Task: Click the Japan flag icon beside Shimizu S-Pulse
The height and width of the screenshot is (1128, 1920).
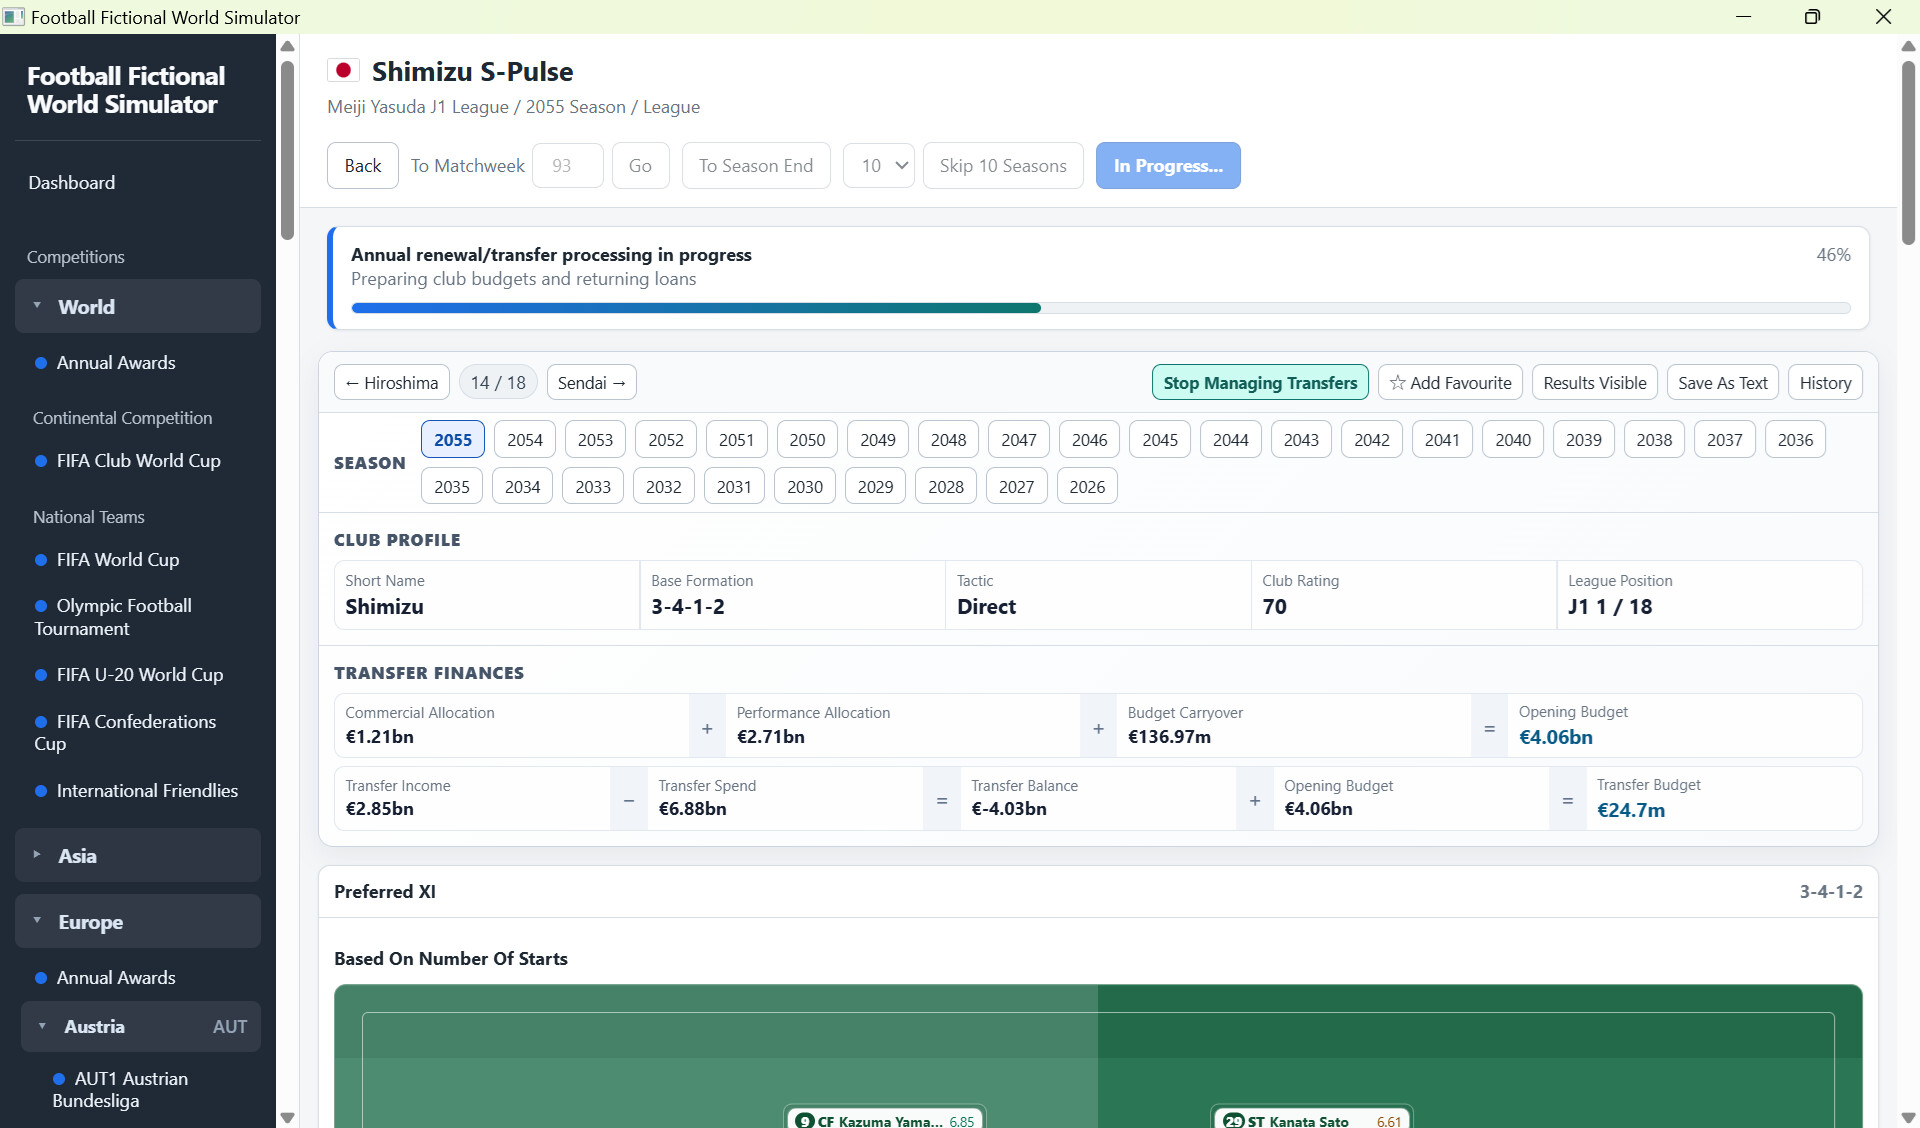Action: (343, 71)
